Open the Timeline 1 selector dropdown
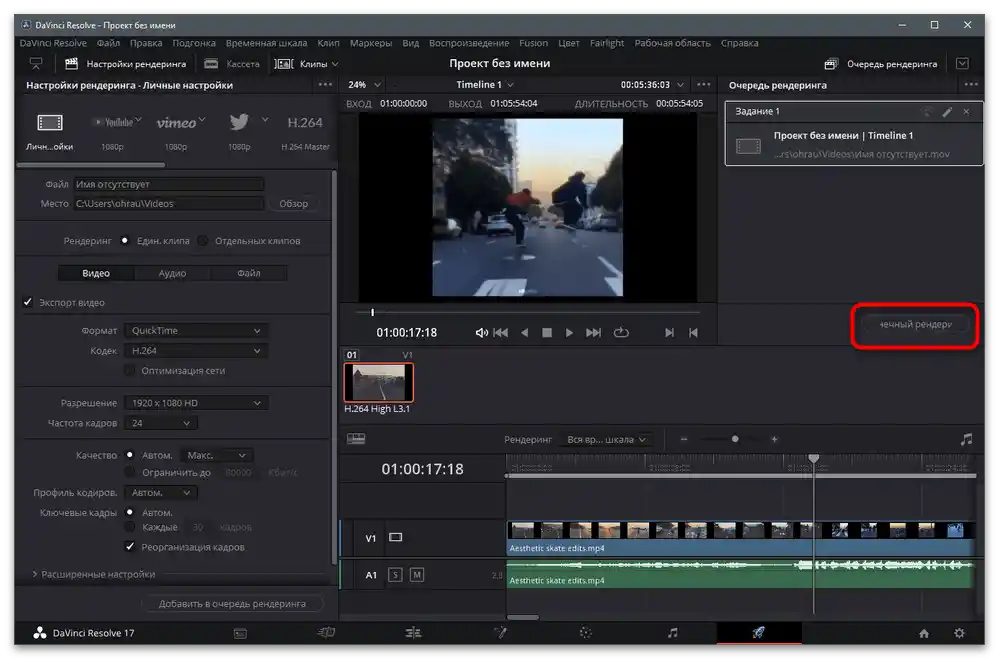The width and height of the screenshot is (999, 659). (x=485, y=85)
